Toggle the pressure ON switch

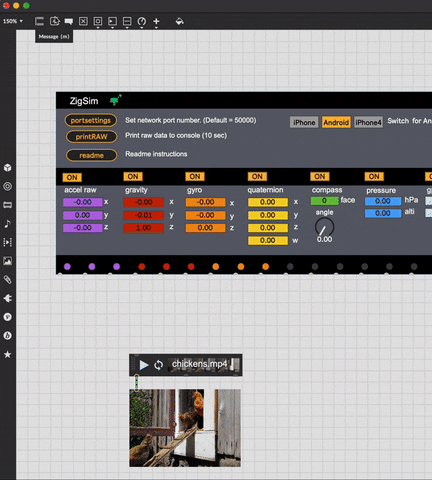point(374,176)
